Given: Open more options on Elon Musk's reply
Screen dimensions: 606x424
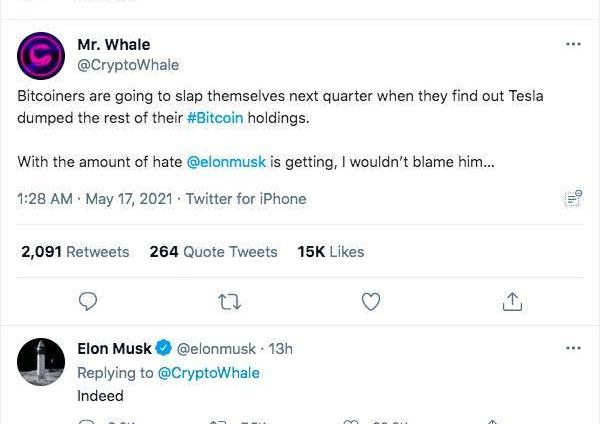Looking at the screenshot, I should (573, 348).
